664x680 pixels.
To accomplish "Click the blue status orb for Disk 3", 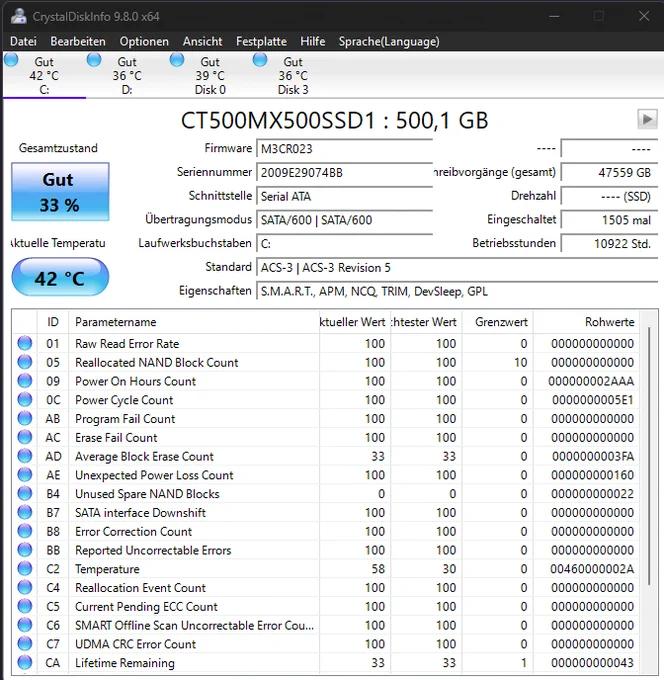I will click(x=260, y=60).
